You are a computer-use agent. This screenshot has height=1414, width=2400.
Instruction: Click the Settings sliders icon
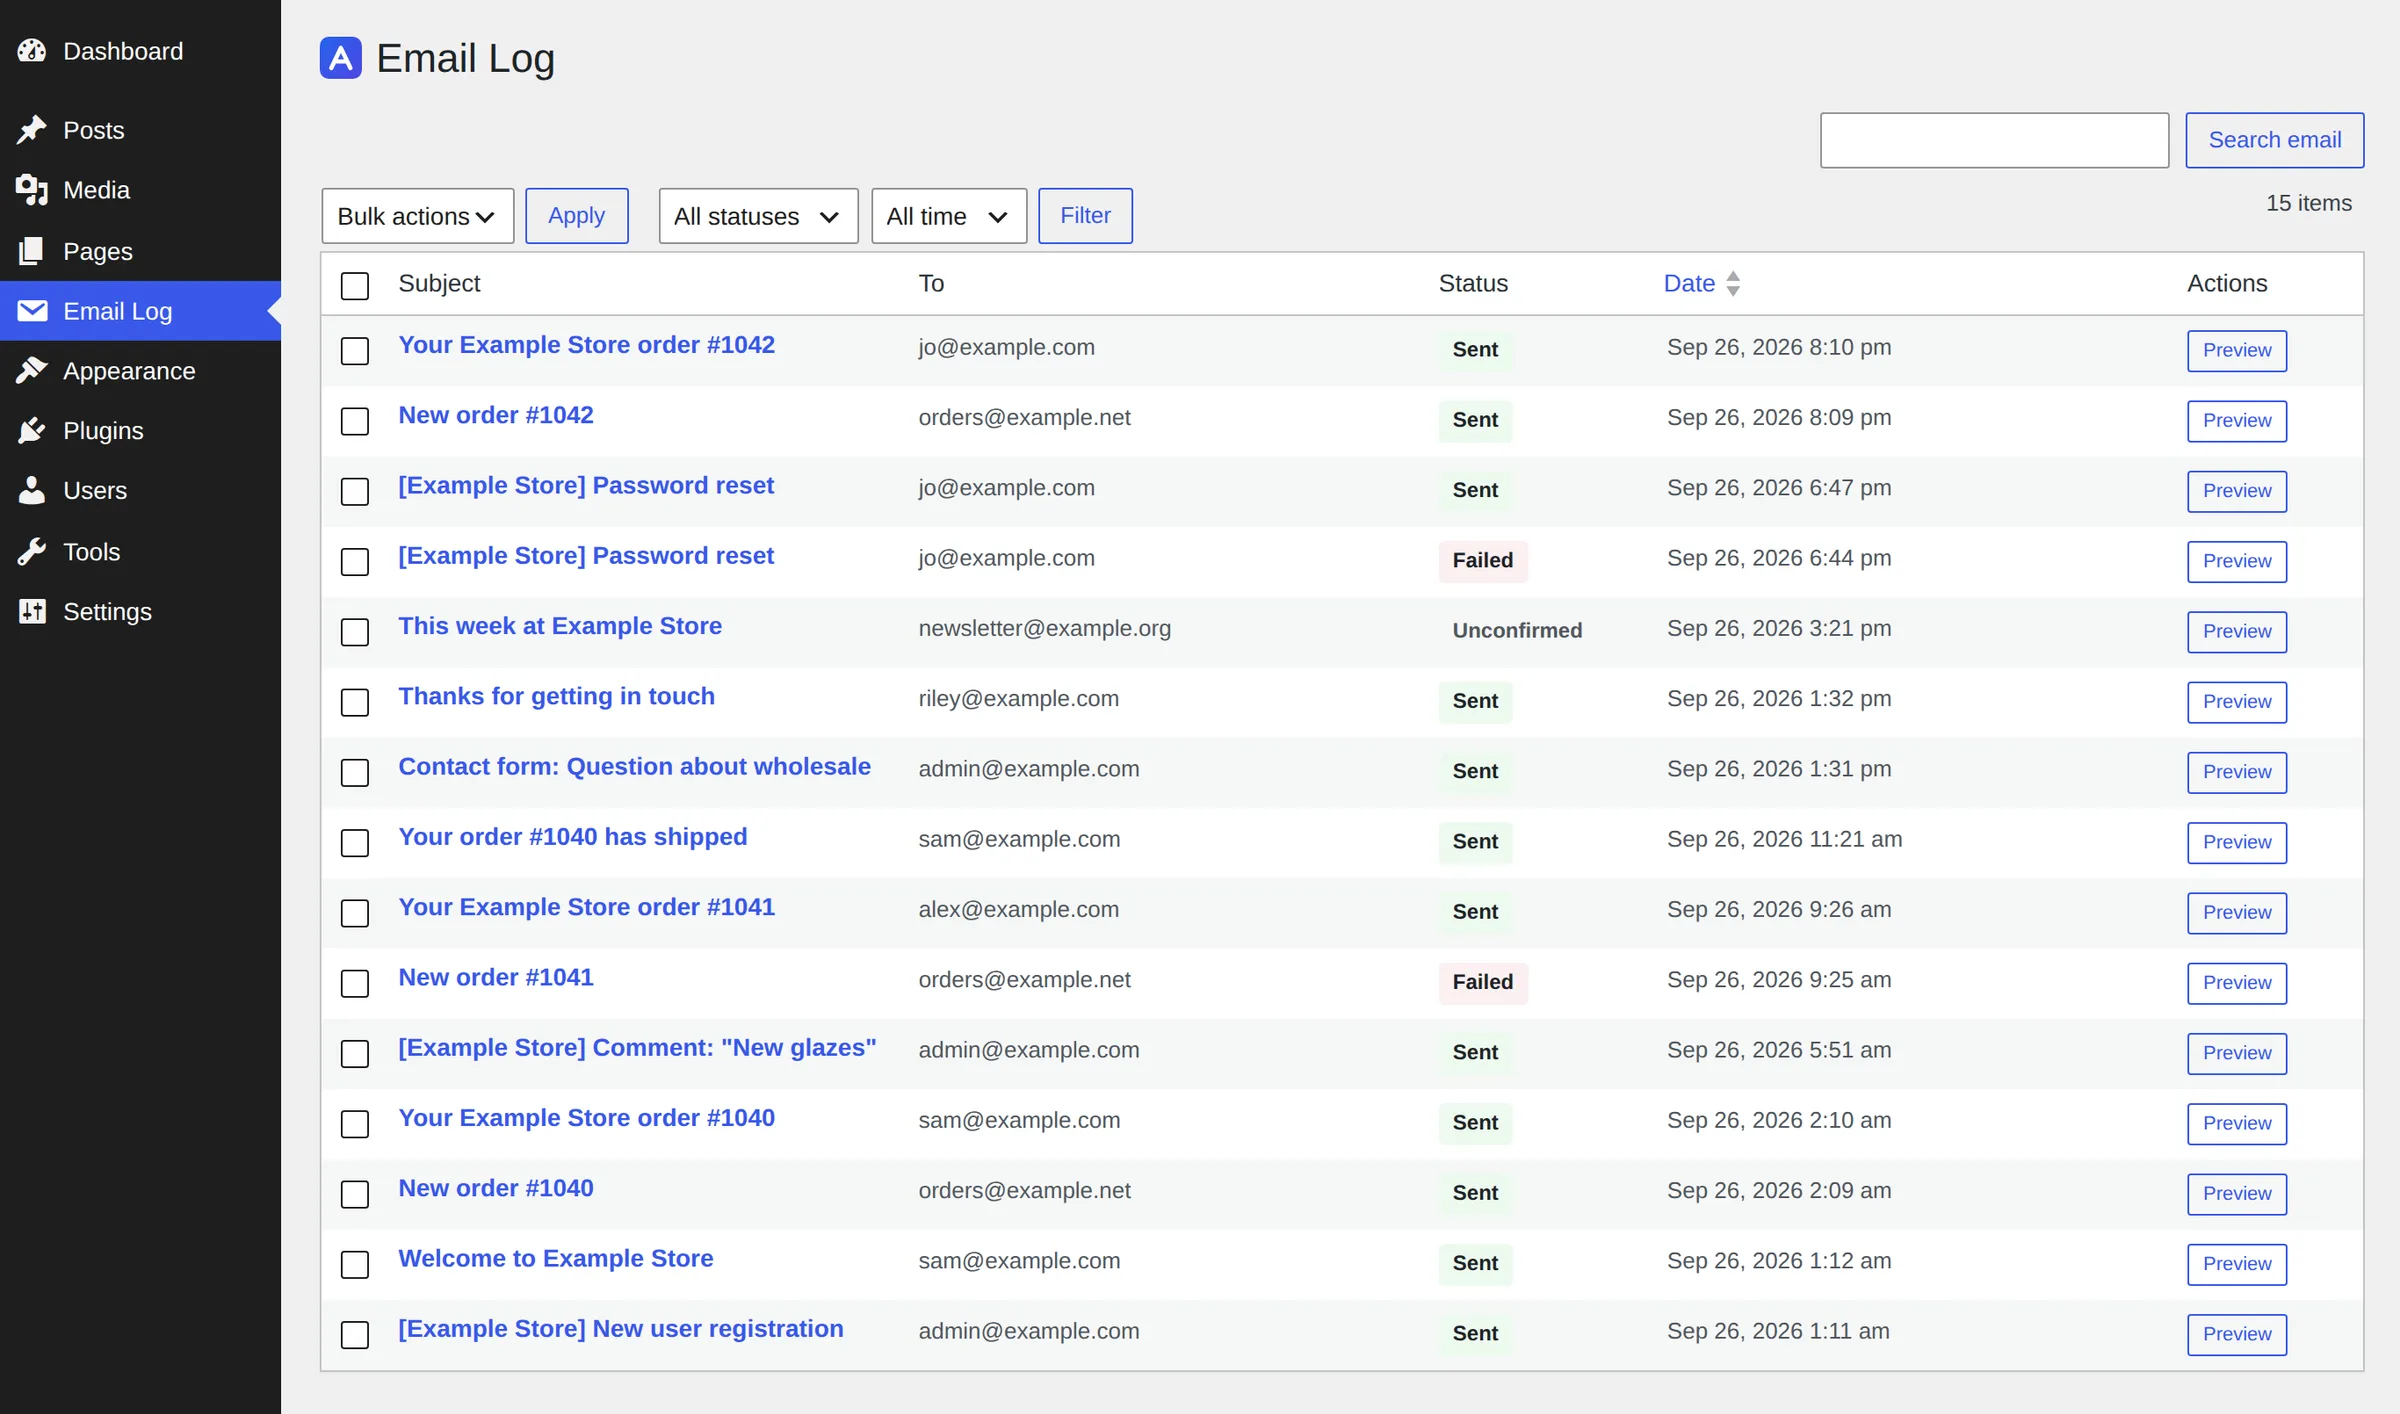pyautogui.click(x=32, y=612)
